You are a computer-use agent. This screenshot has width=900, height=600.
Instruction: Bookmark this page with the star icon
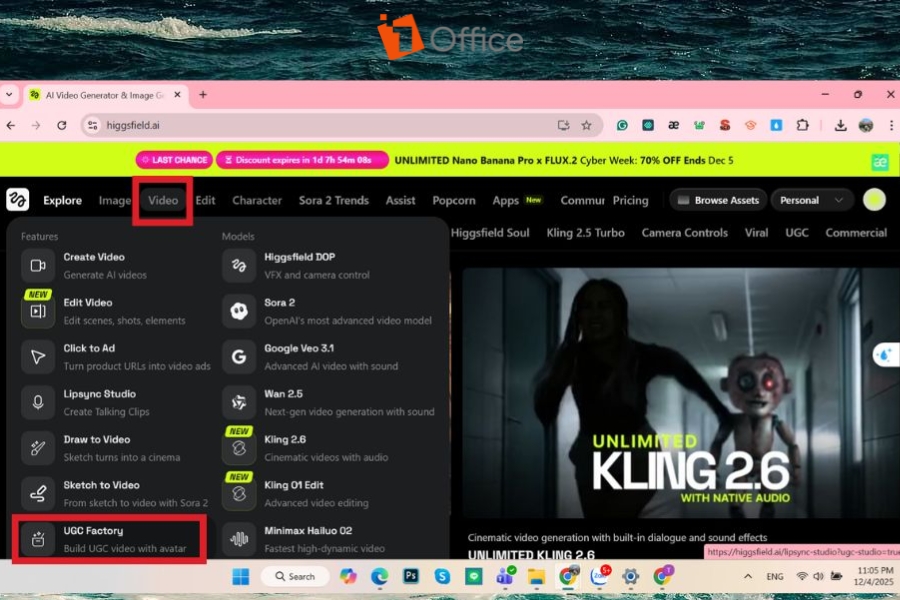[x=586, y=125]
